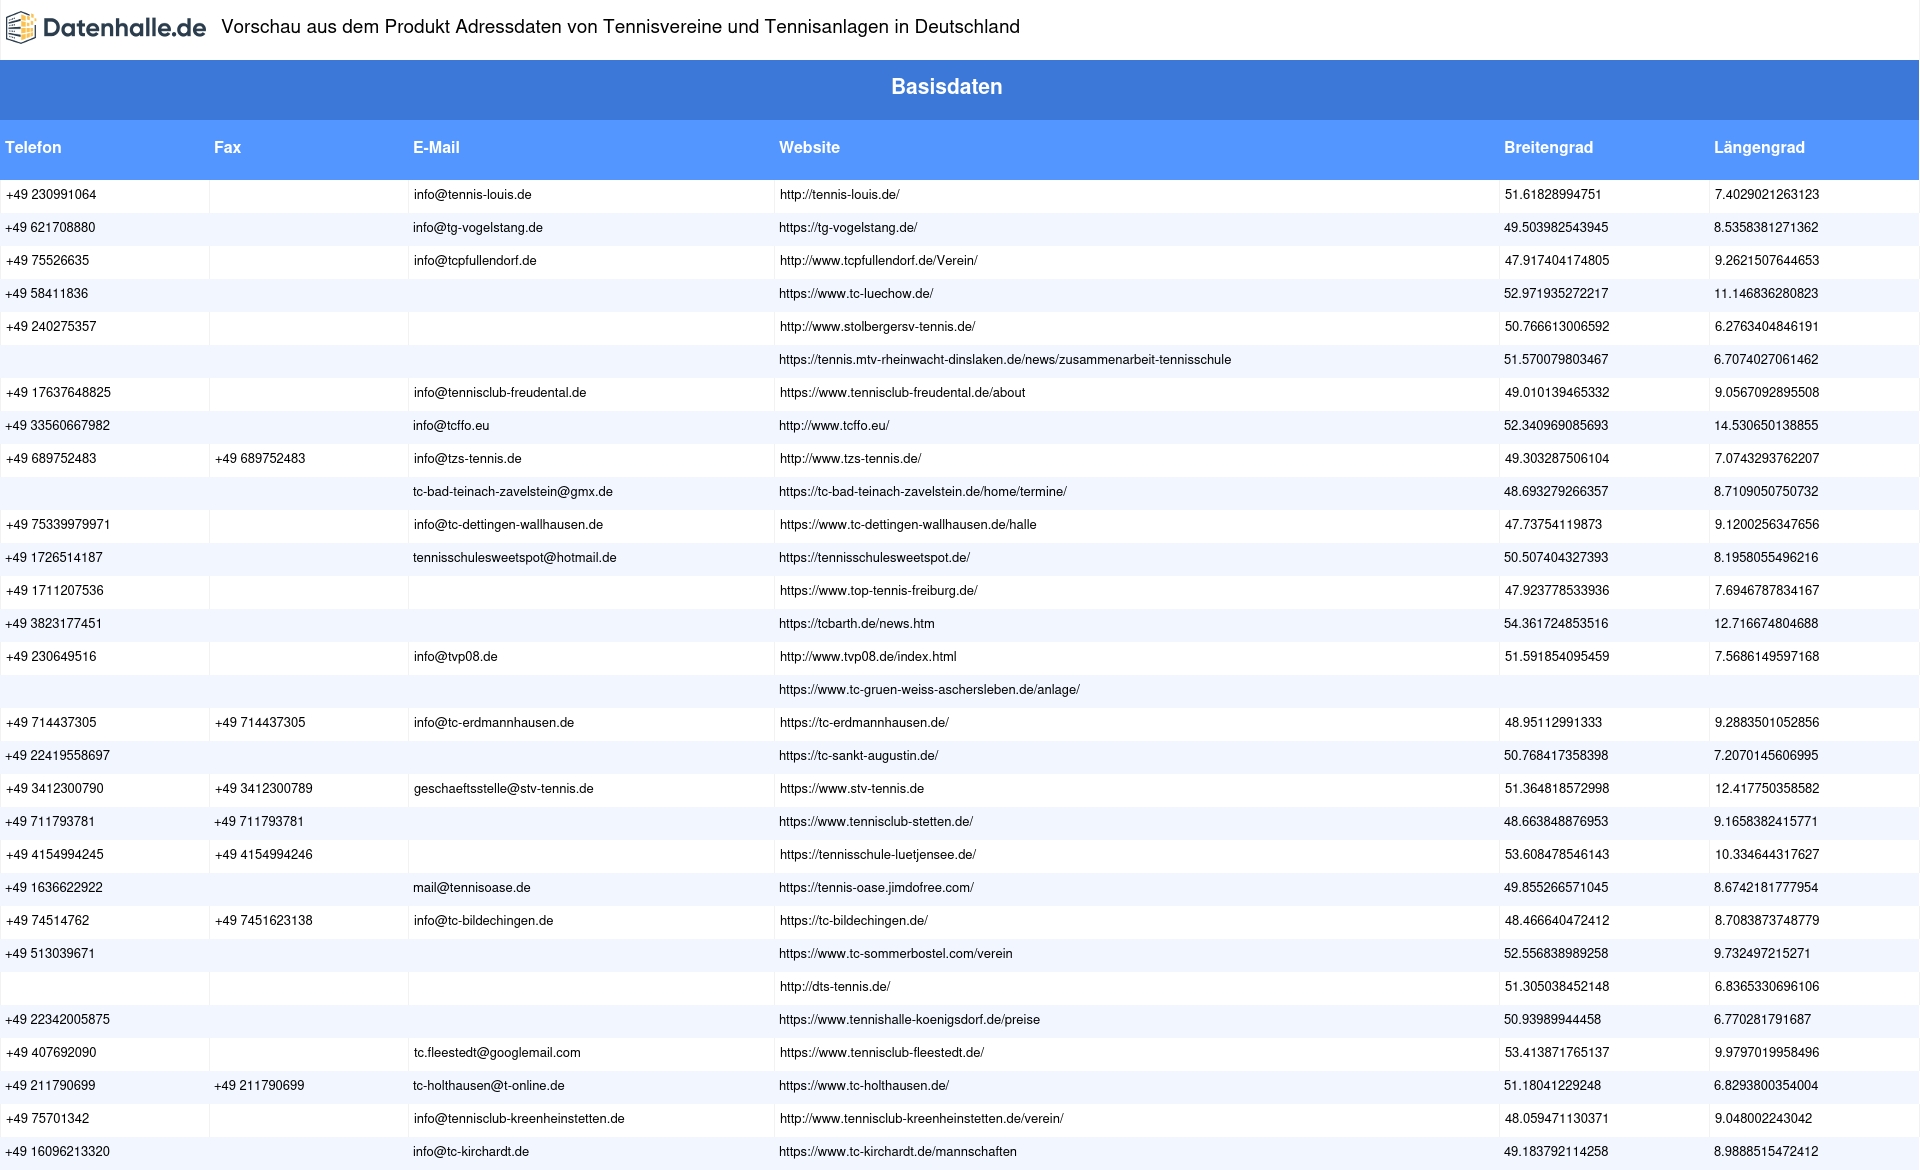
Task: Select the Fax column header
Action: click(227, 147)
